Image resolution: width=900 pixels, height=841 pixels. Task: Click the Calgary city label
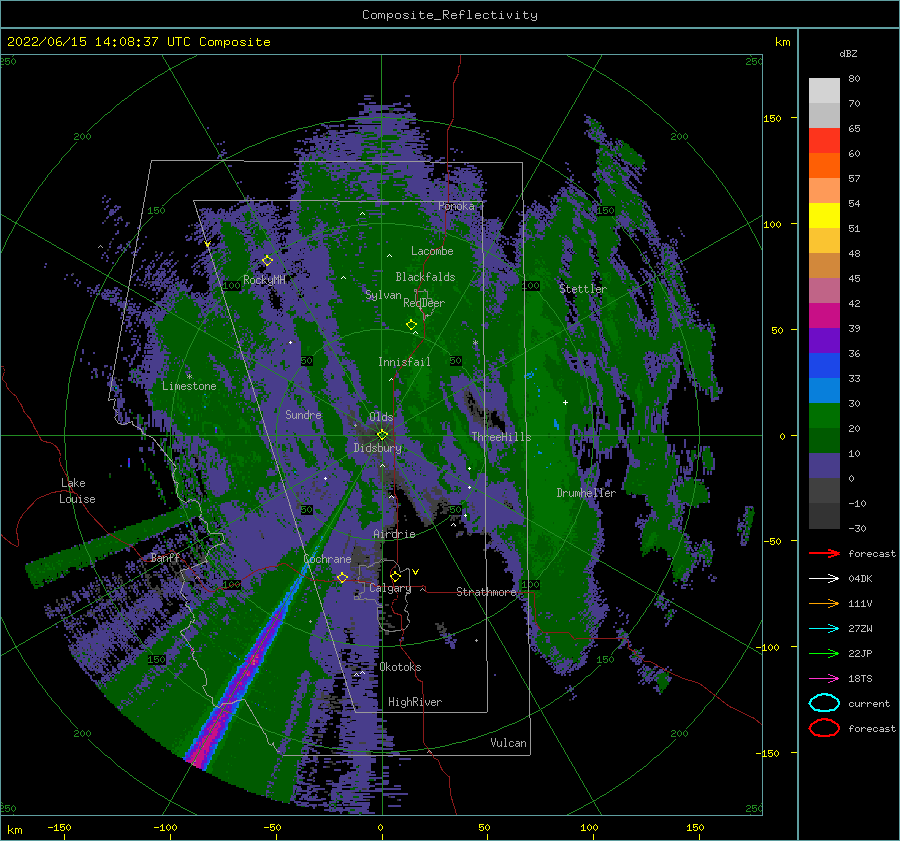(x=390, y=588)
